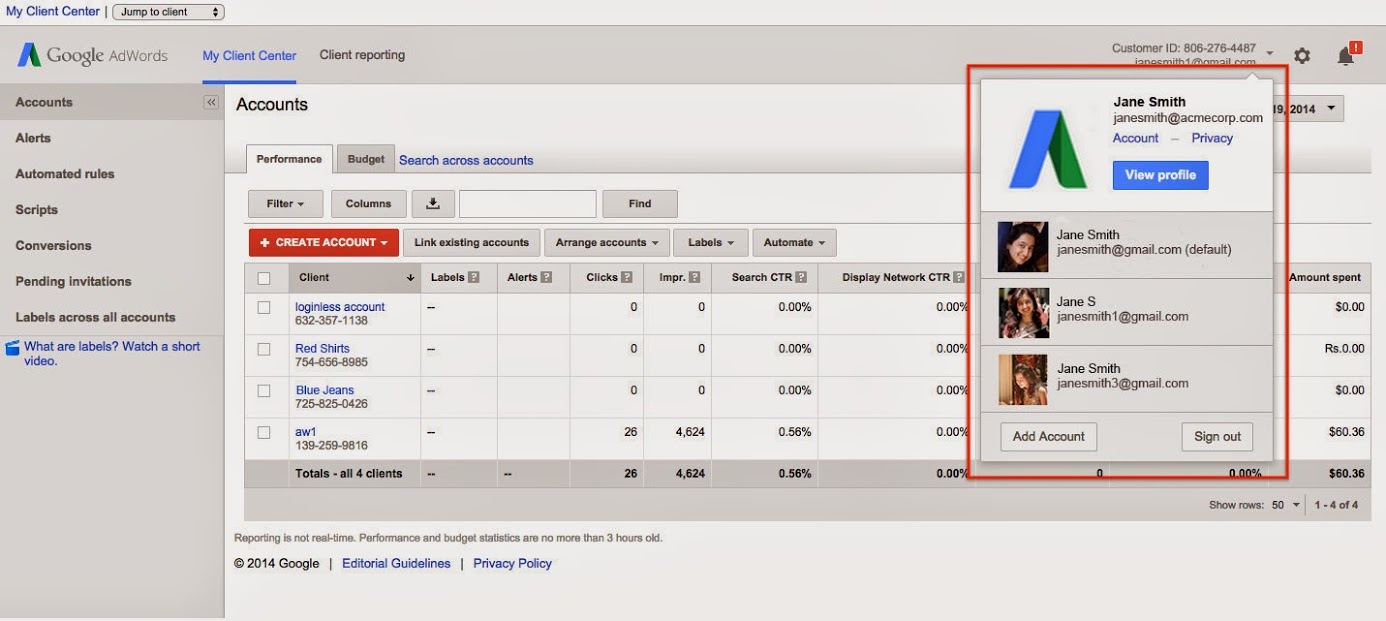Image resolution: width=1386 pixels, height=621 pixels.
Task: Select the janesmith3@gmail.com account thumbnail
Action: pyautogui.click(x=1023, y=379)
